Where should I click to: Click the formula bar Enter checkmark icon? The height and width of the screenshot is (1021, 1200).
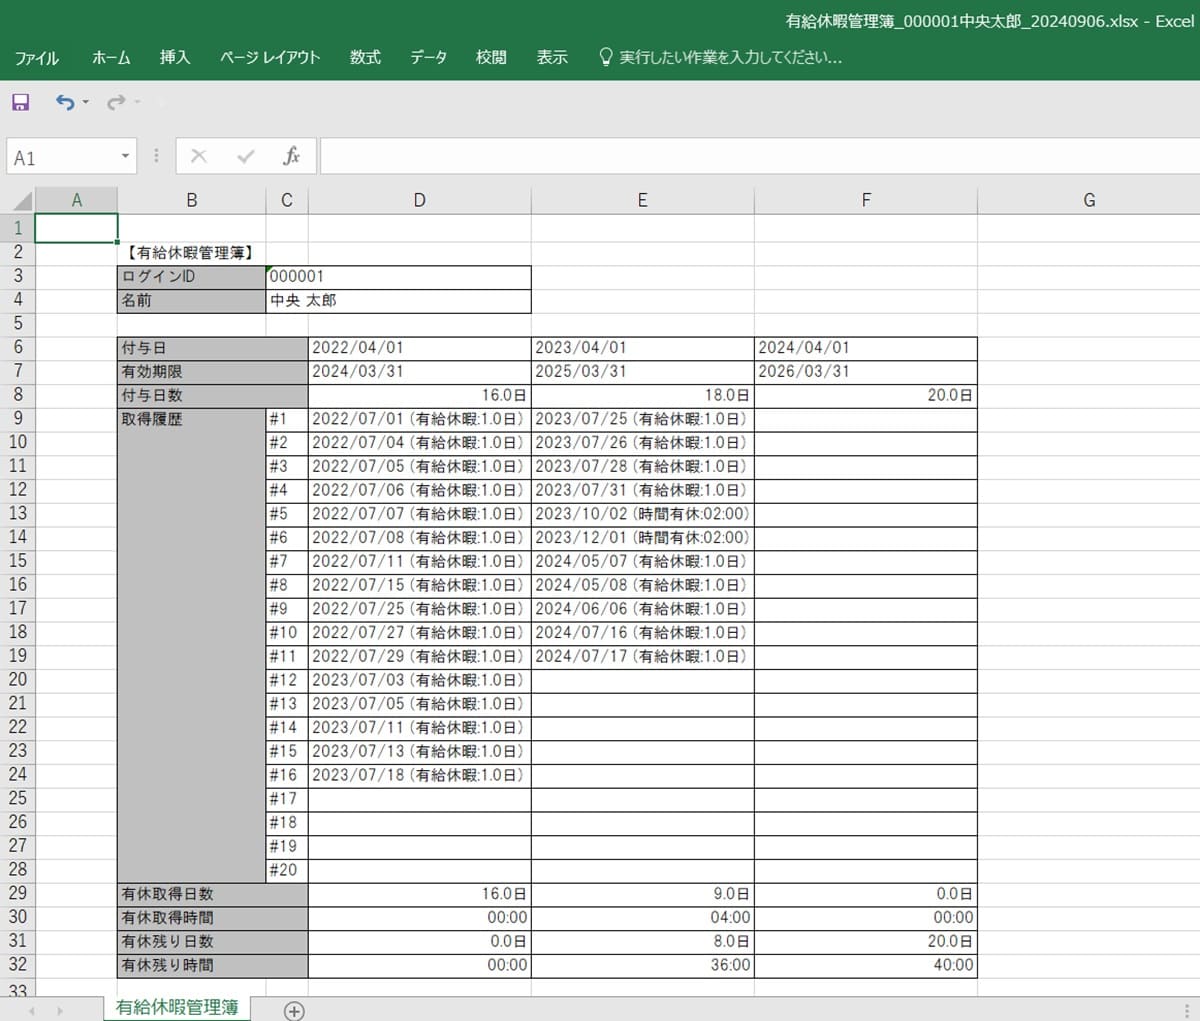[246, 156]
